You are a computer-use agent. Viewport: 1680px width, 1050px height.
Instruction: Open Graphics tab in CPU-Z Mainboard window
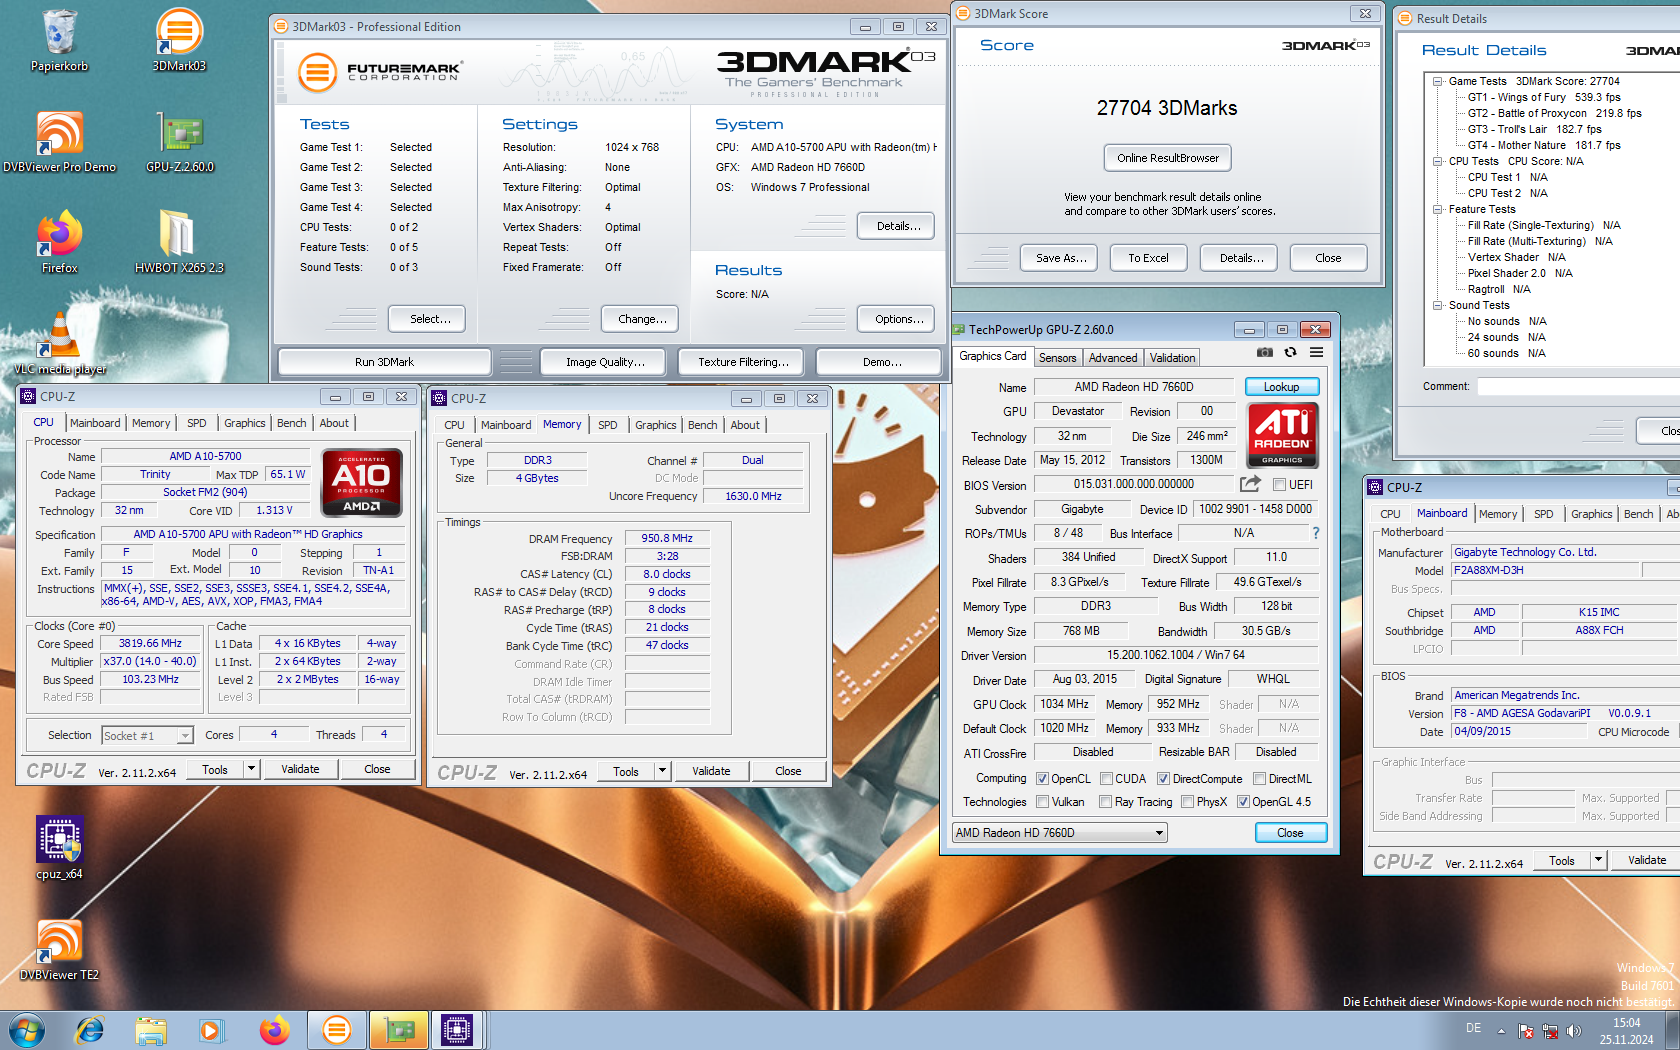(x=1591, y=514)
